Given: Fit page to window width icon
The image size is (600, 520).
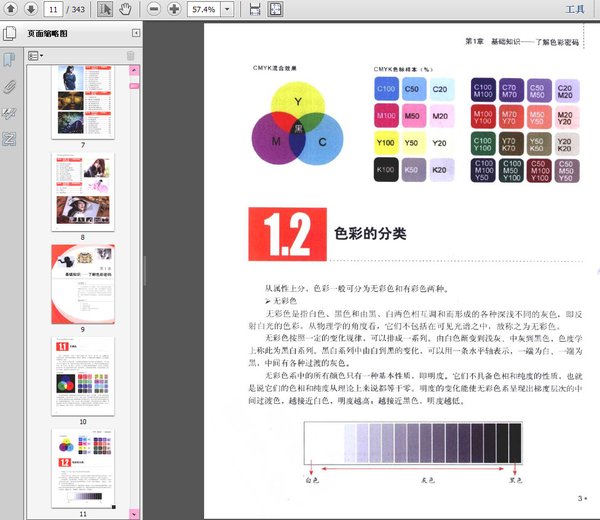Looking at the screenshot, I should pos(254,9).
